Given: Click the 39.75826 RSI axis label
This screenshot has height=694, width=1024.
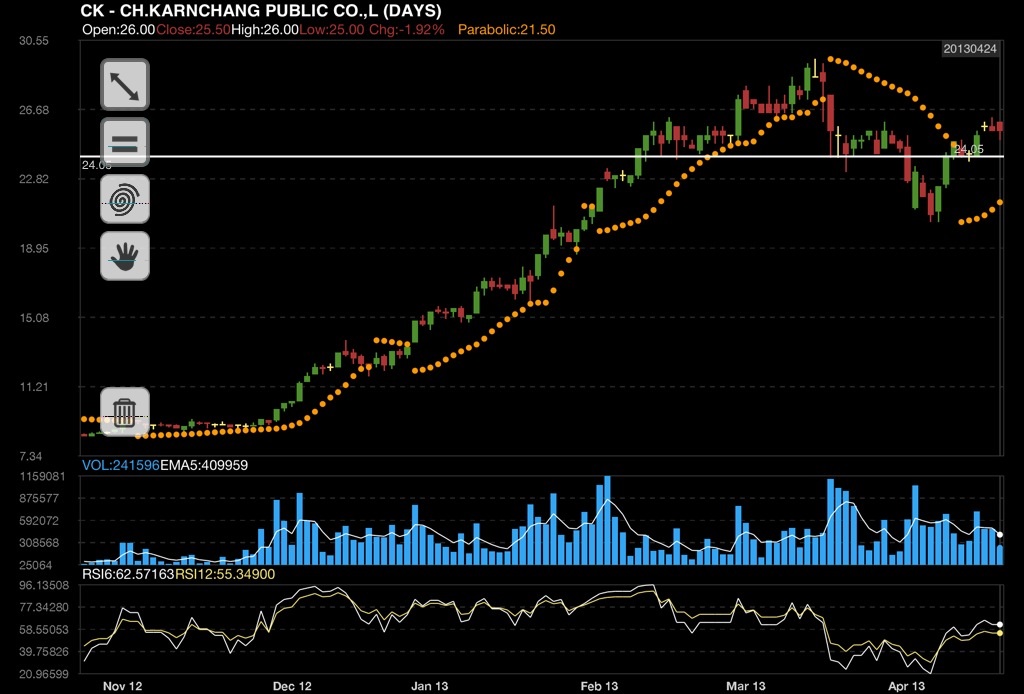Looking at the screenshot, I should click(x=44, y=652).
